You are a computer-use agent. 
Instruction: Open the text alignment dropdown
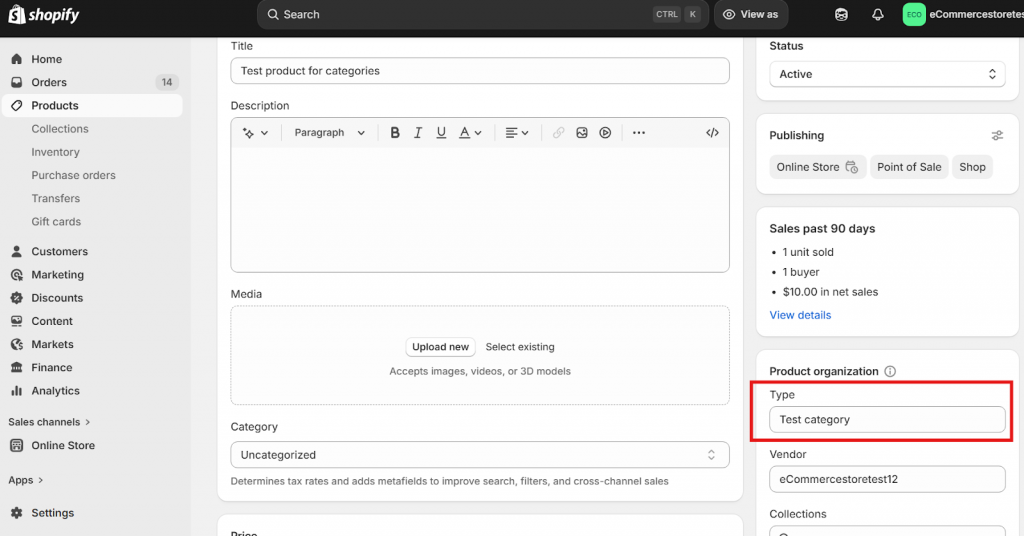[516, 133]
